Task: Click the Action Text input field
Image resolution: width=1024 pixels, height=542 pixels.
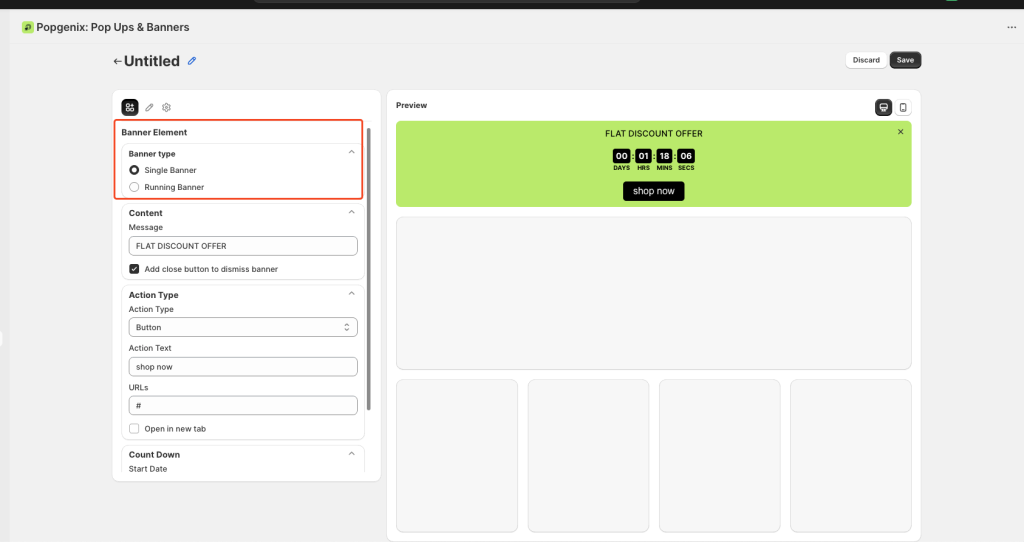Action: tap(243, 367)
